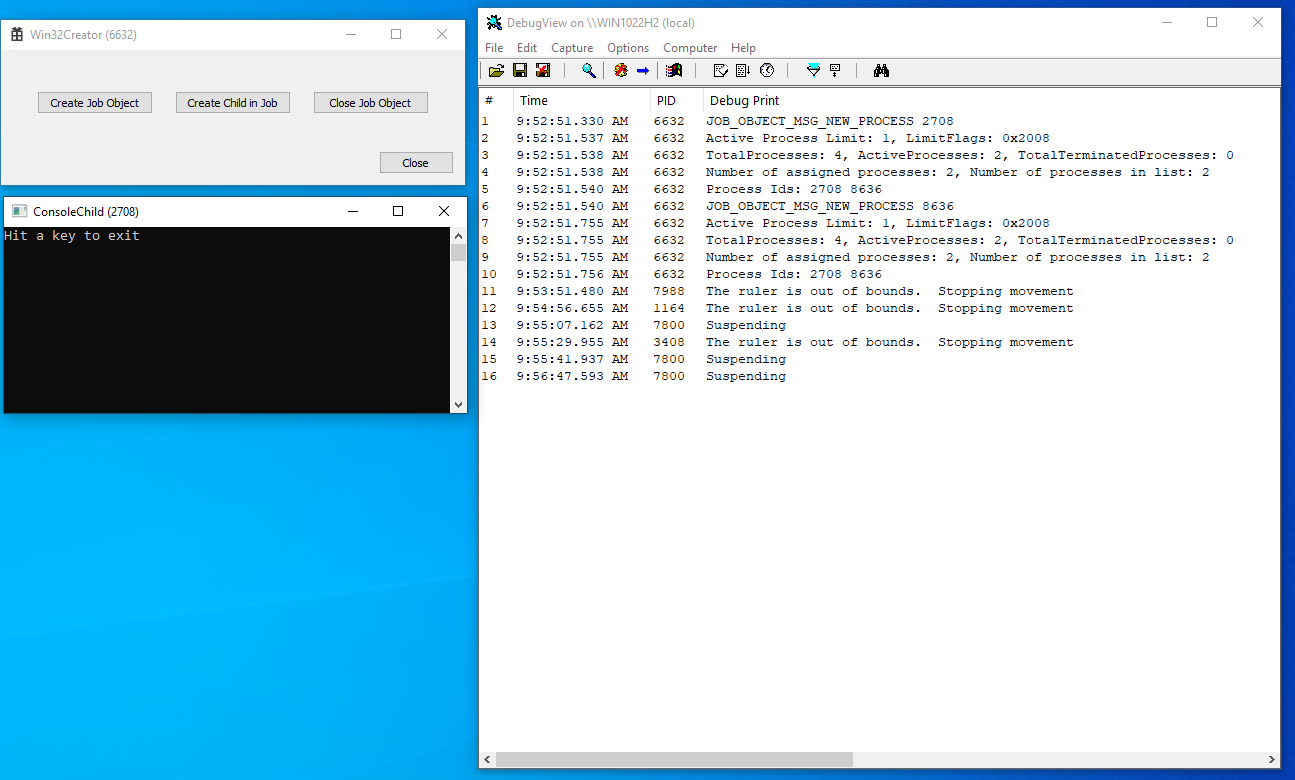Click the ConsoleChild scrollbar up arrow

[x=459, y=236]
